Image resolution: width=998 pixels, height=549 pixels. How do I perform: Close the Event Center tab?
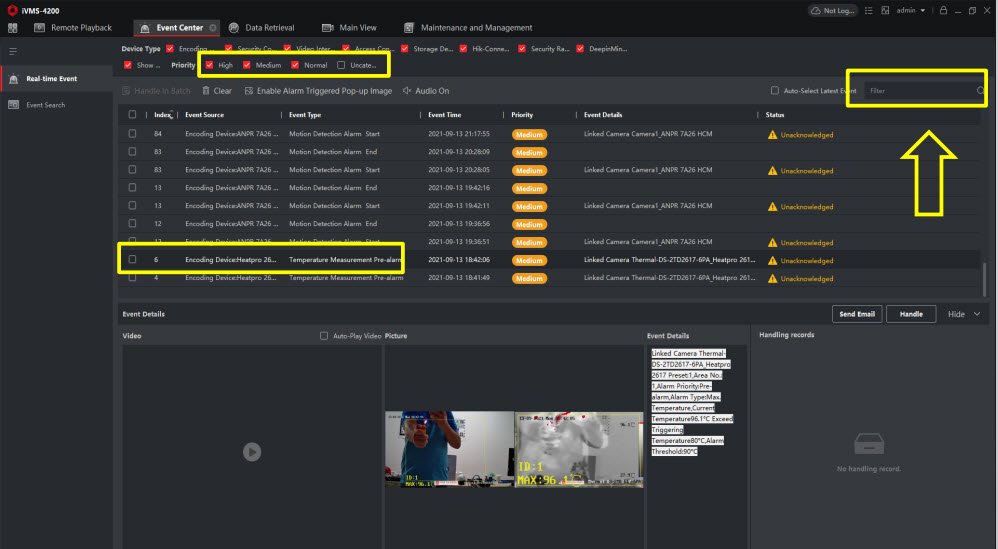click(x=213, y=28)
